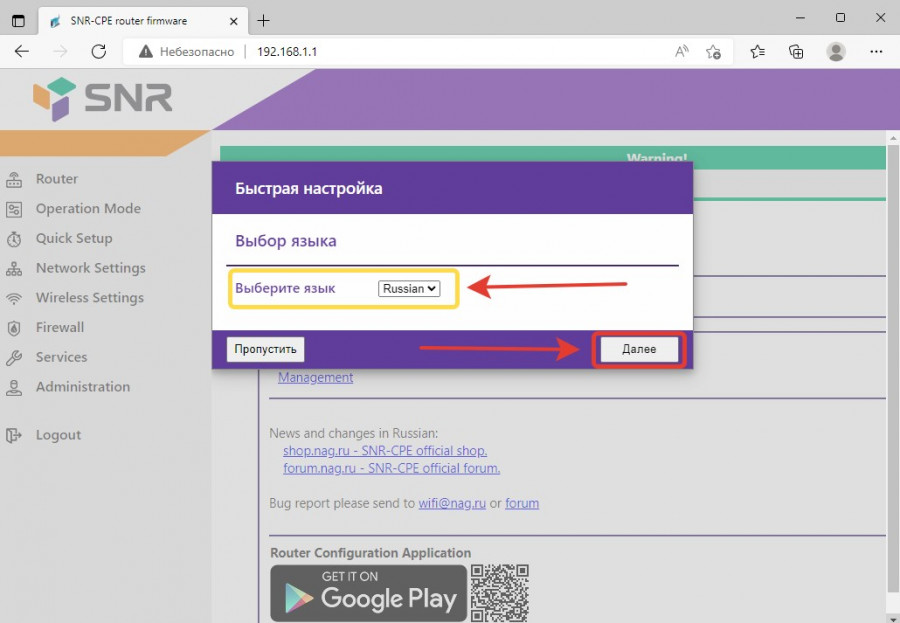Reload the page with refresh icon
The image size is (900, 623).
[x=98, y=52]
